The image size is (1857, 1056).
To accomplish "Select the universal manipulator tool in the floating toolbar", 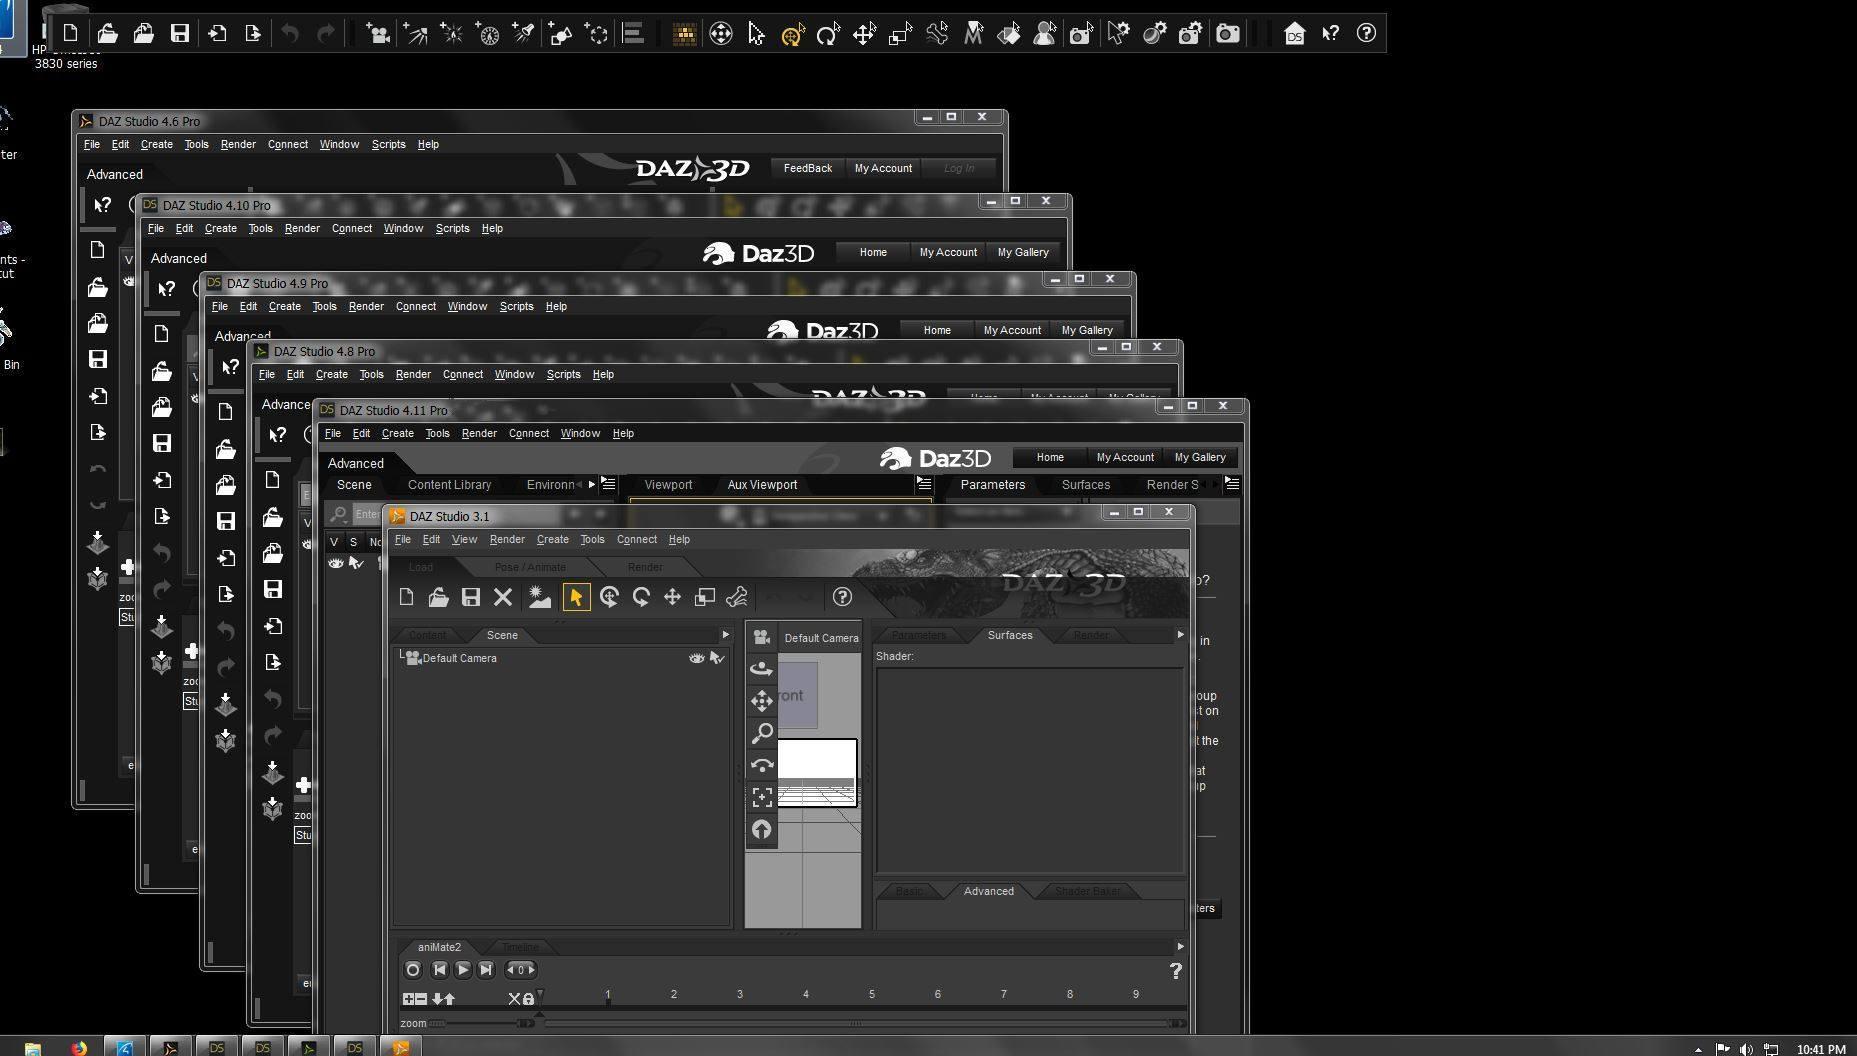I will click(x=792, y=34).
